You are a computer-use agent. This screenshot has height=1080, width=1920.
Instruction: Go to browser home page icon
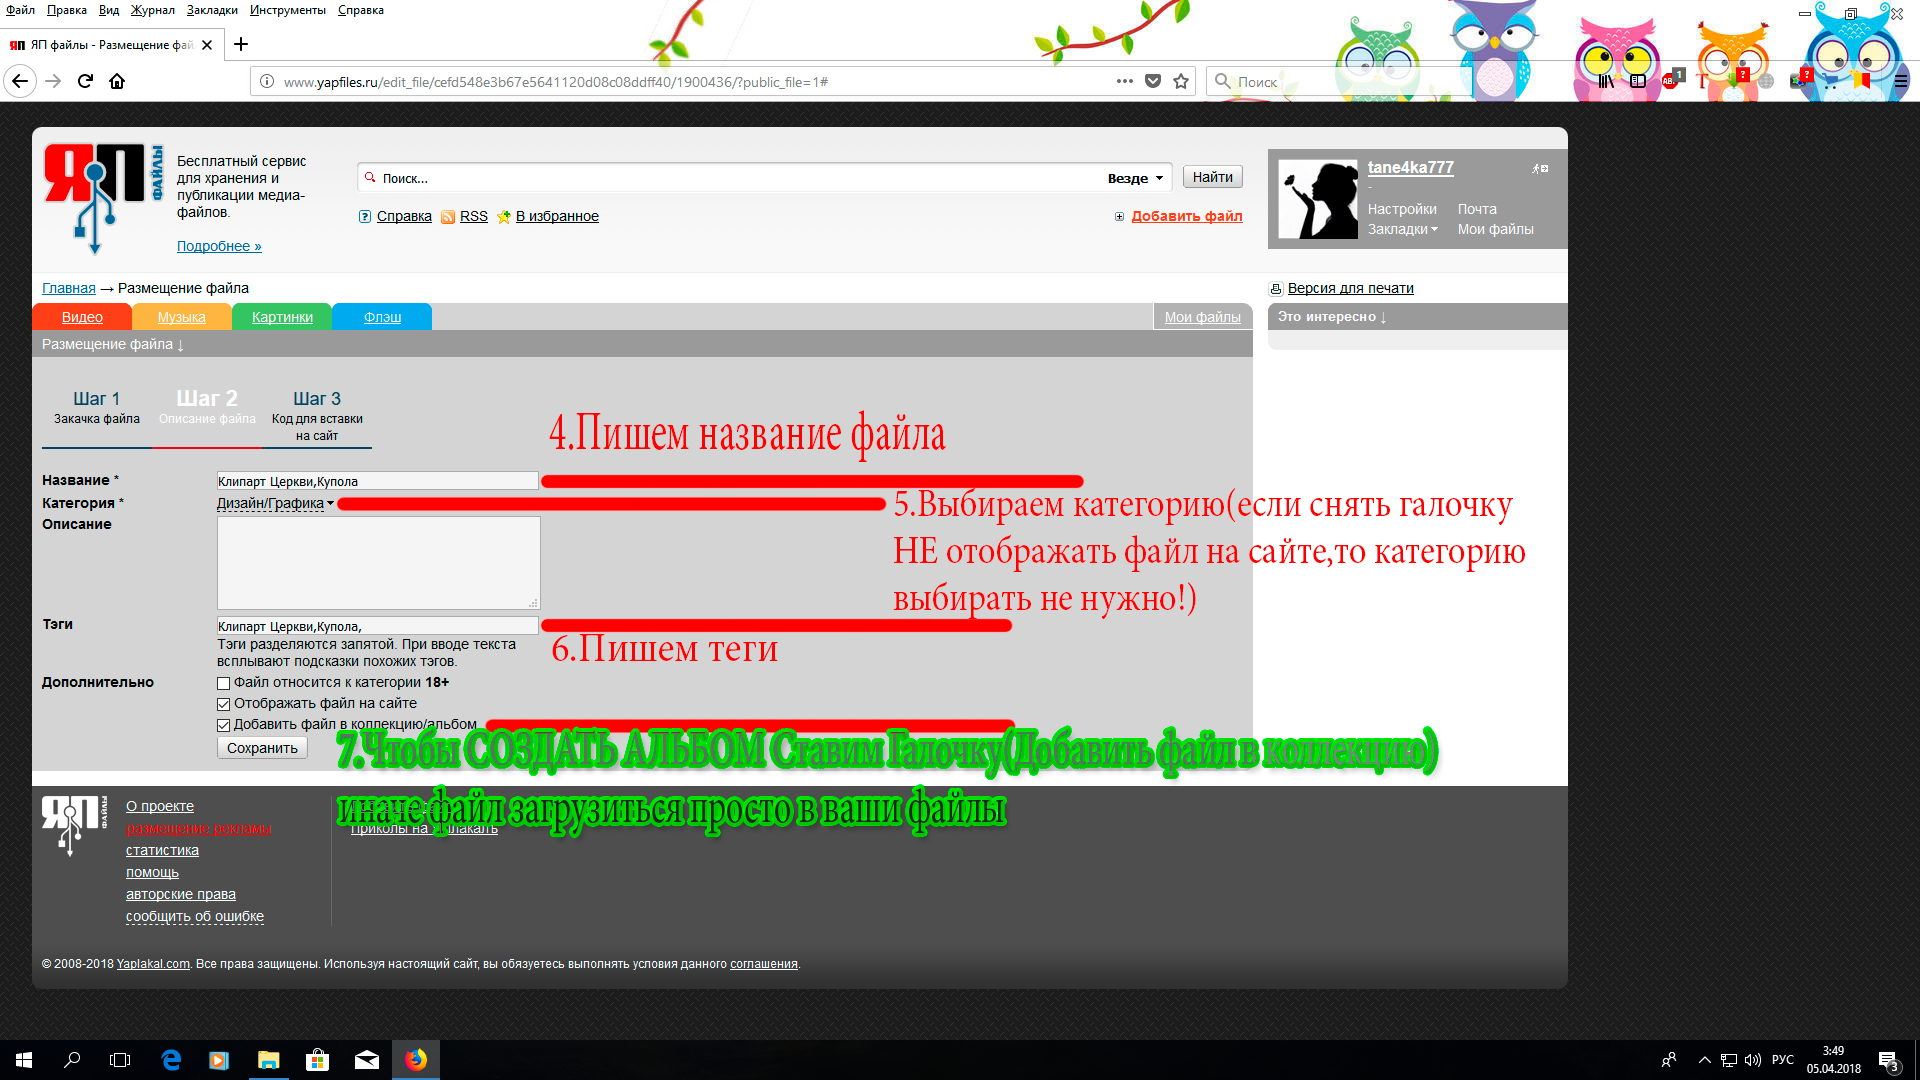pos(117,81)
